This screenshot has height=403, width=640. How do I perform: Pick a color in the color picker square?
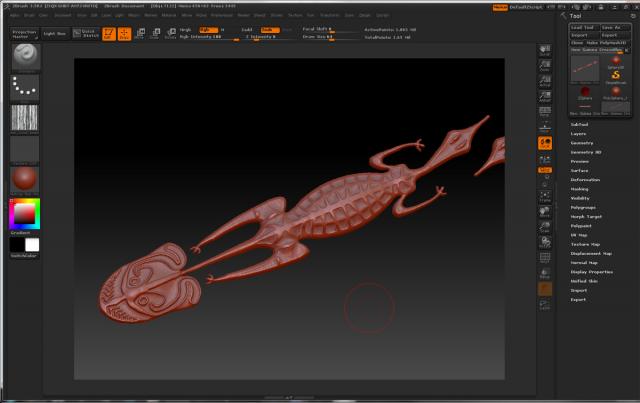coord(24,212)
